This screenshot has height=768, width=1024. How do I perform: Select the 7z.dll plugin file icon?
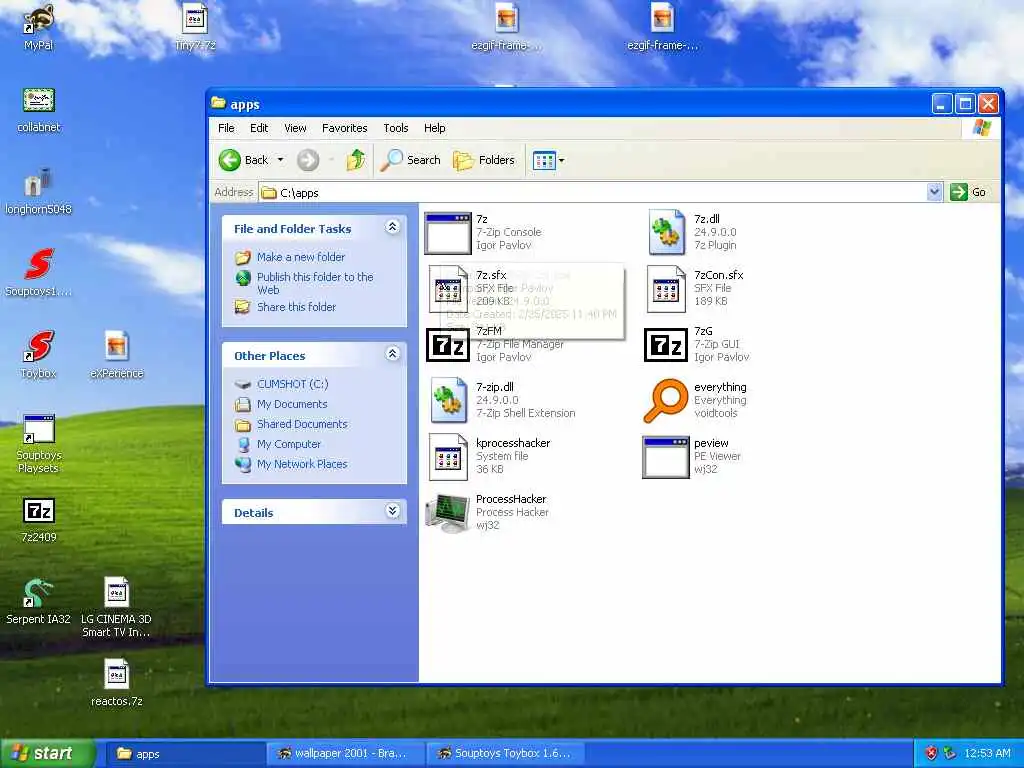666,232
